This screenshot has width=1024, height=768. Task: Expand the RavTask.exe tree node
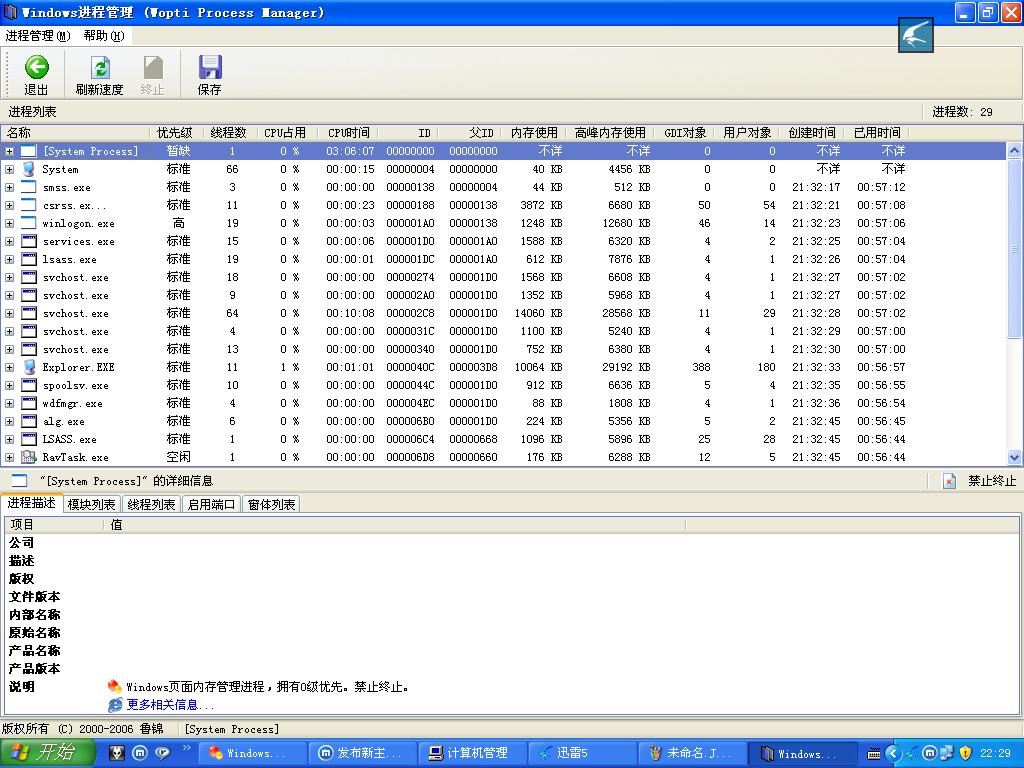coord(9,457)
